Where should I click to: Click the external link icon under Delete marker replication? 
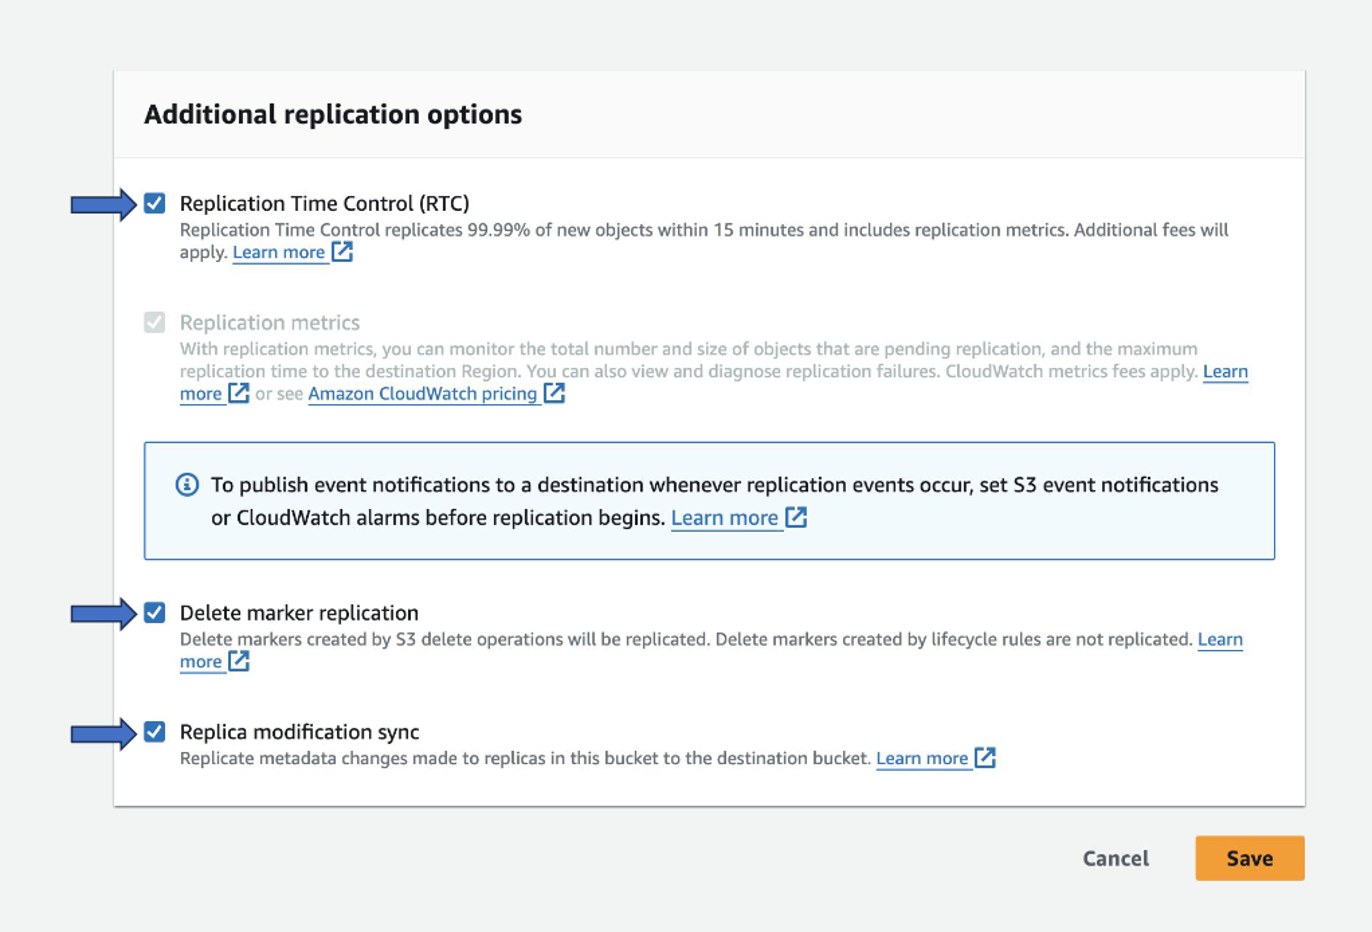click(x=240, y=662)
